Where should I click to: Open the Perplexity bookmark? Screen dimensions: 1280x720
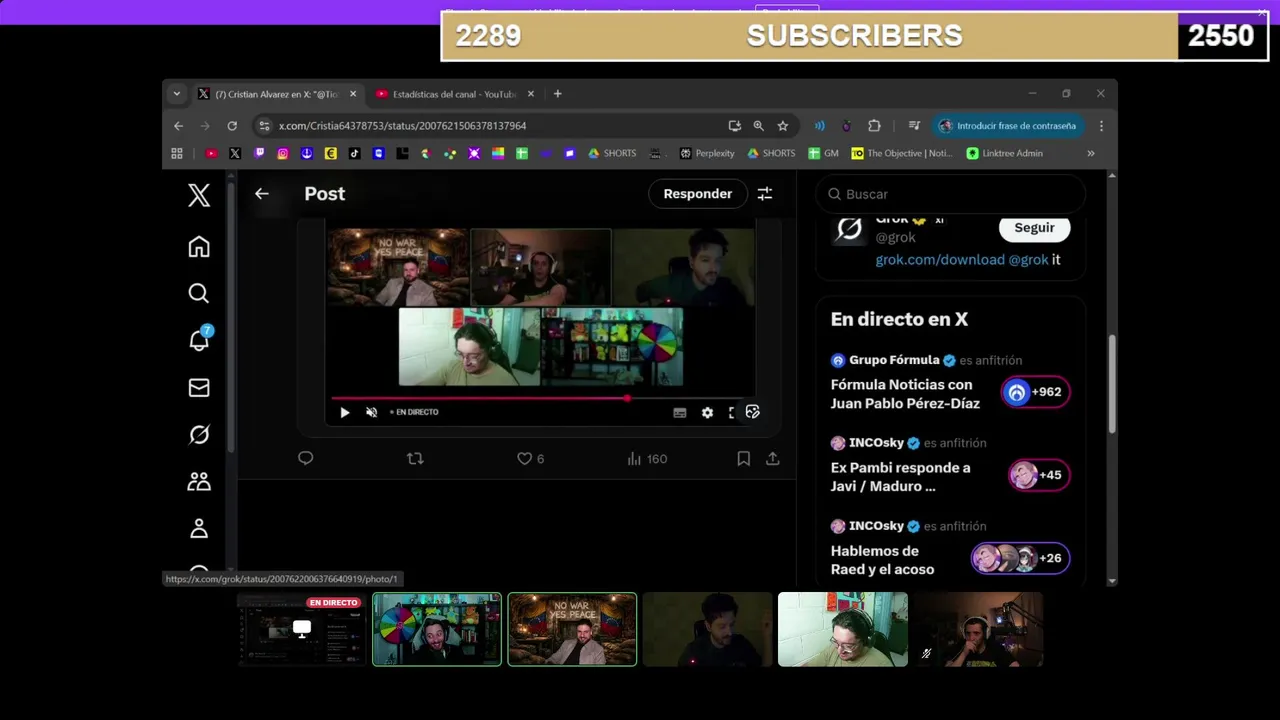[x=707, y=153]
